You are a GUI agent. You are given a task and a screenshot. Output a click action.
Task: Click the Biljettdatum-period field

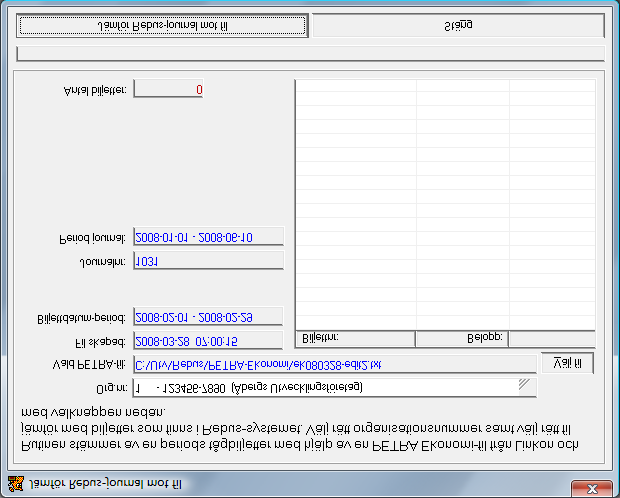[208, 317]
